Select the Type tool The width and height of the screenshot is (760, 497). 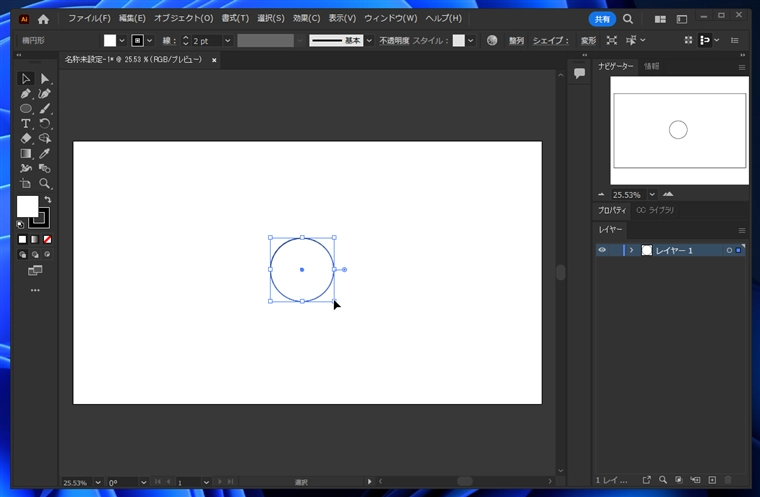(25, 124)
